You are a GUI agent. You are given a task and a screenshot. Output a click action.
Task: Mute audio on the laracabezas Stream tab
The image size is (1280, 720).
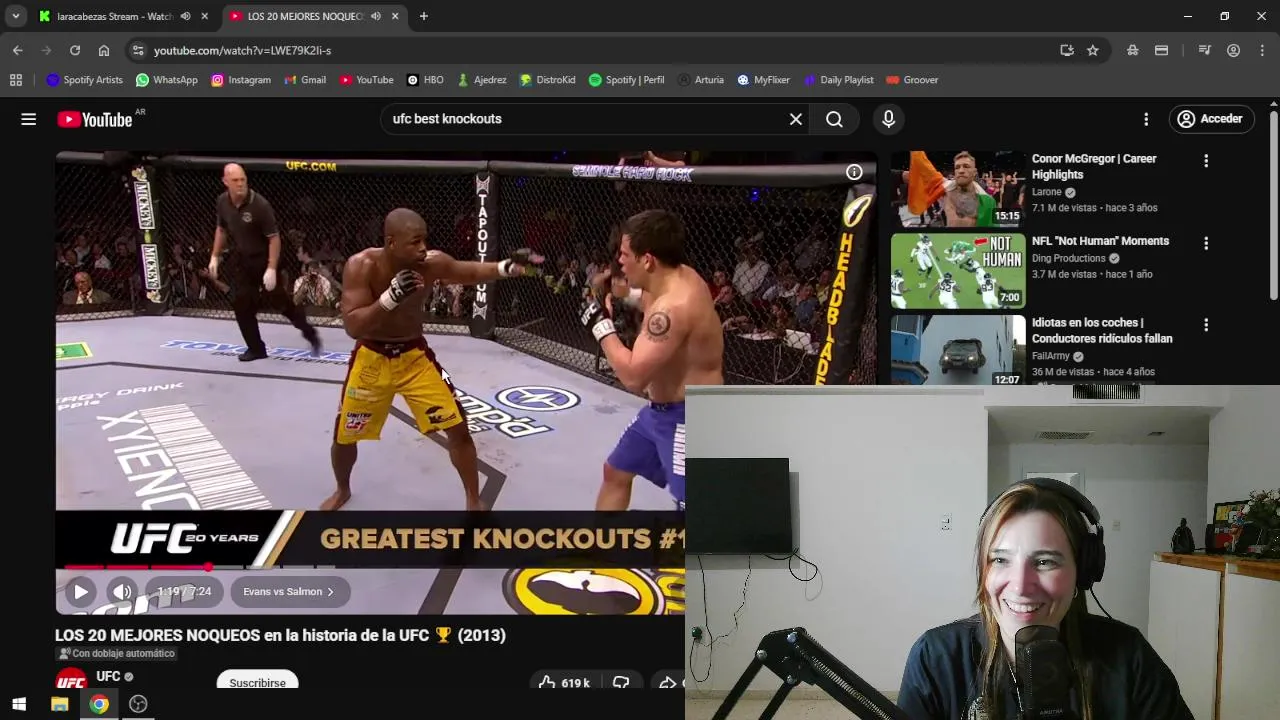185,16
